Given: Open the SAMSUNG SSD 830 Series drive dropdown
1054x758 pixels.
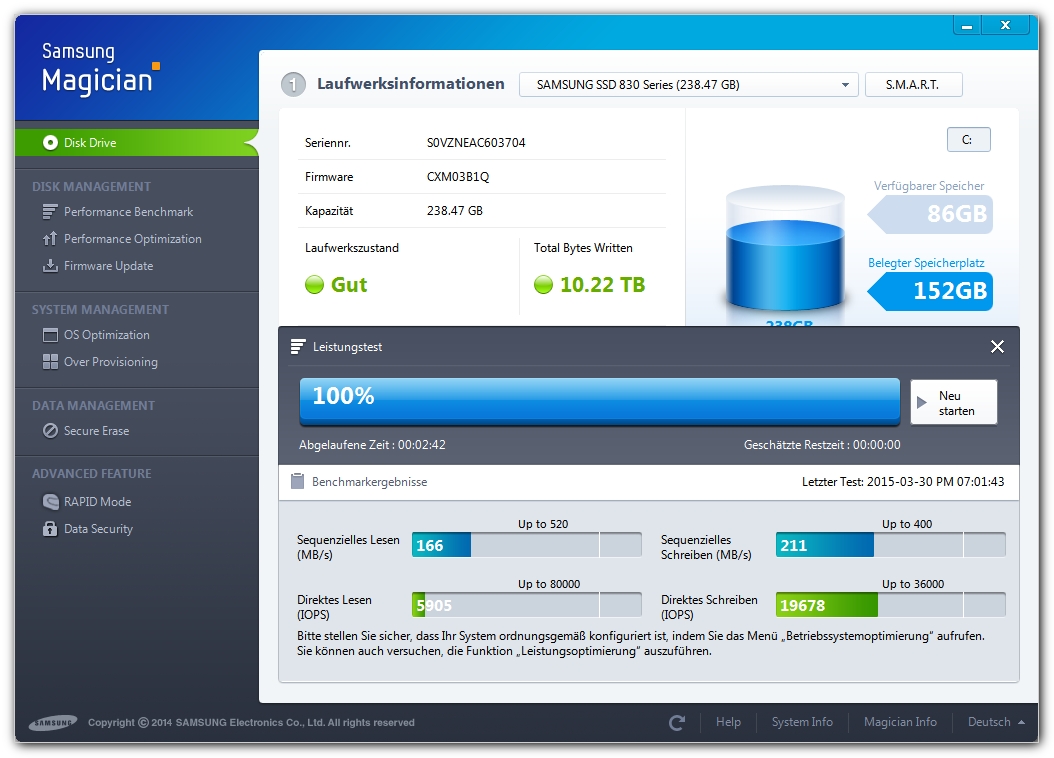Looking at the screenshot, I should coord(688,85).
